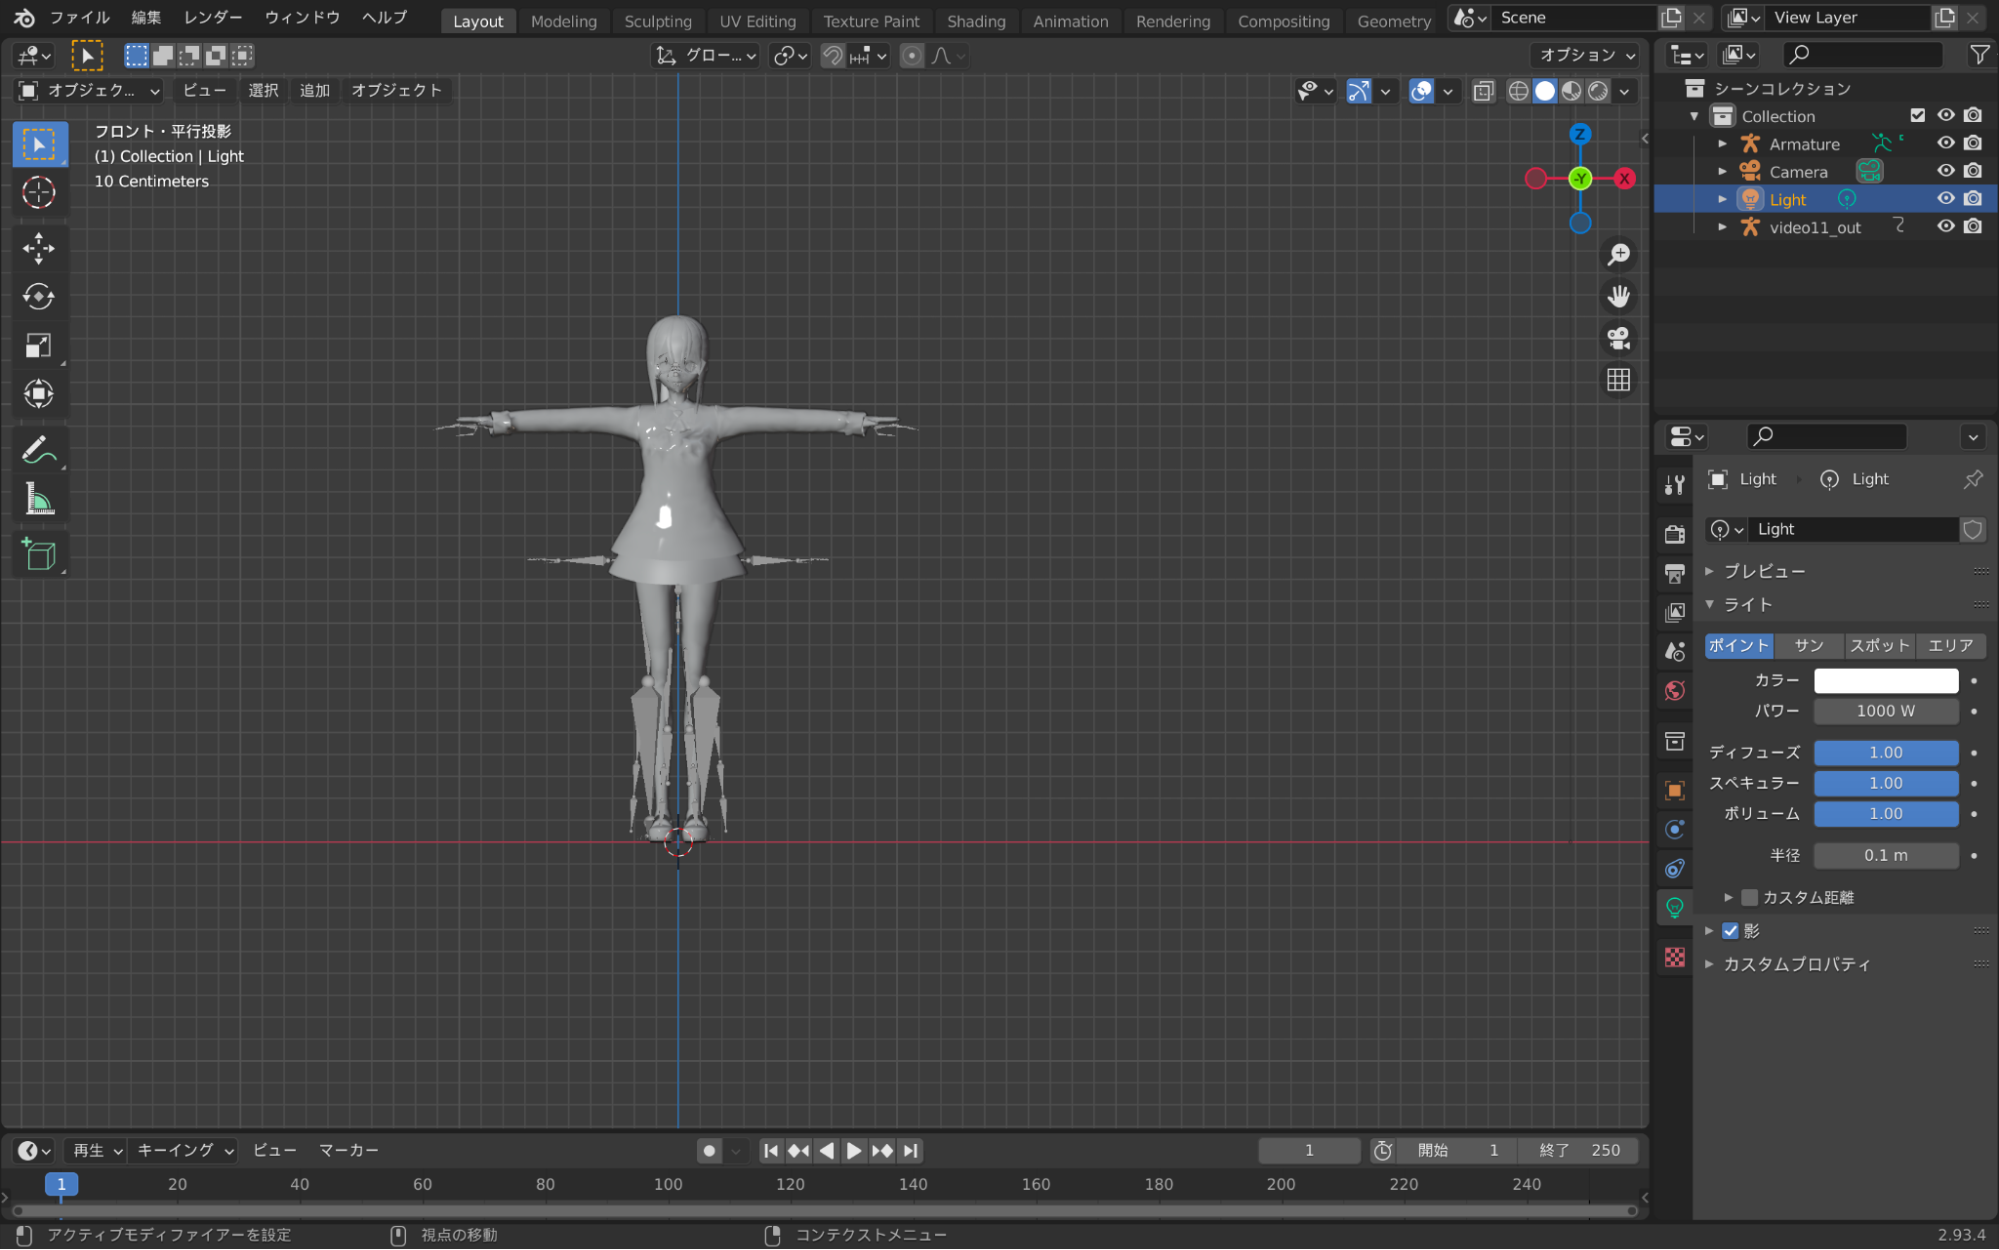Click the pan view hand icon

[x=1618, y=297]
